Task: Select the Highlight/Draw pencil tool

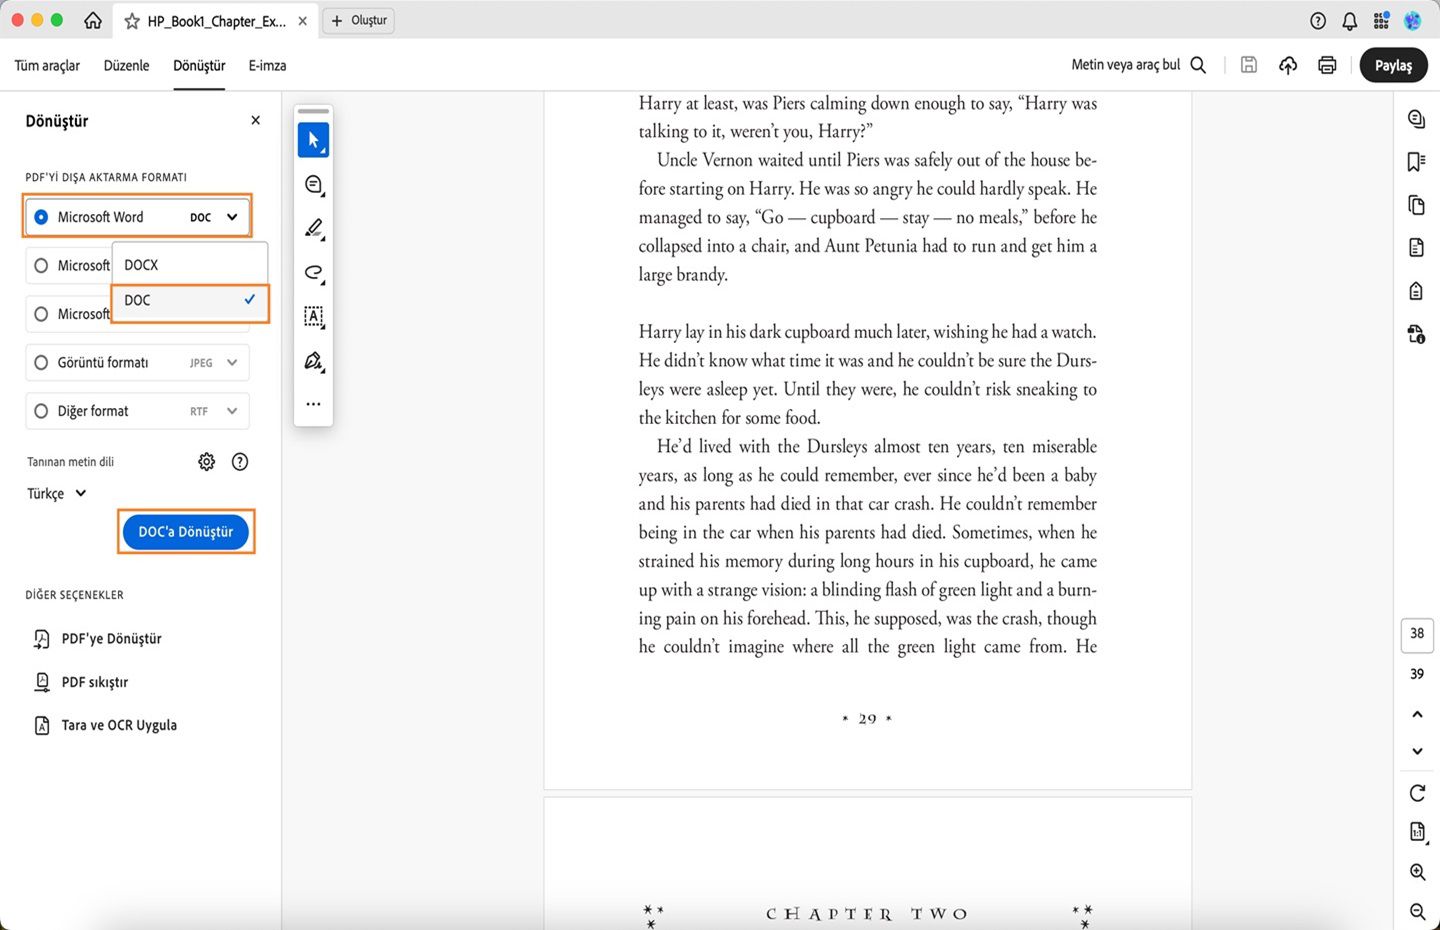Action: click(313, 228)
